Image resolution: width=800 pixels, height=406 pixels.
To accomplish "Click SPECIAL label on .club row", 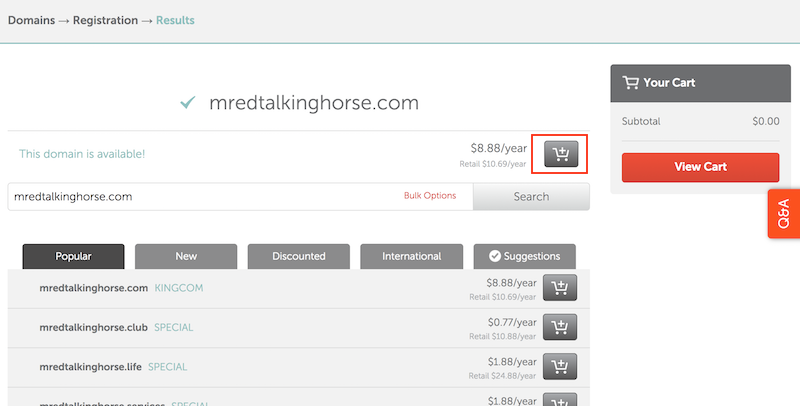I will pyautogui.click(x=173, y=327).
